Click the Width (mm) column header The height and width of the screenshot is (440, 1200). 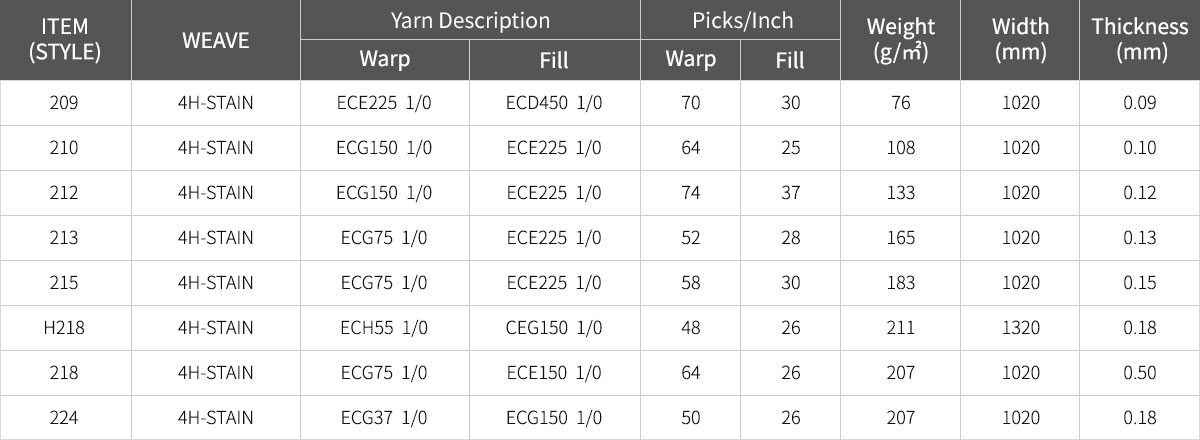coord(1021,40)
